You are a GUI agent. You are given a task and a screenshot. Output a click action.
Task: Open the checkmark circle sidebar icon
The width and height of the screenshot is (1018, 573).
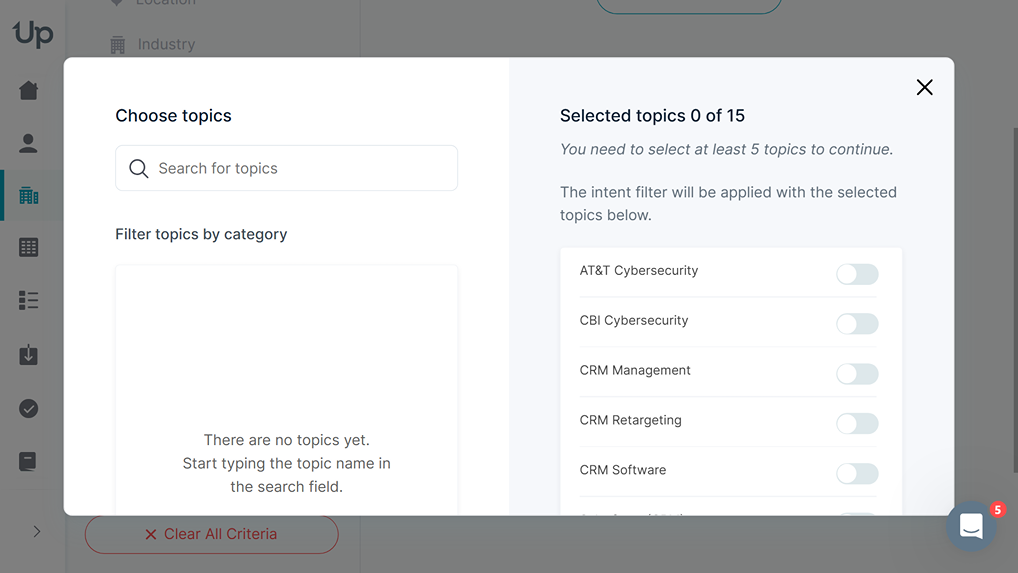[x=29, y=408]
